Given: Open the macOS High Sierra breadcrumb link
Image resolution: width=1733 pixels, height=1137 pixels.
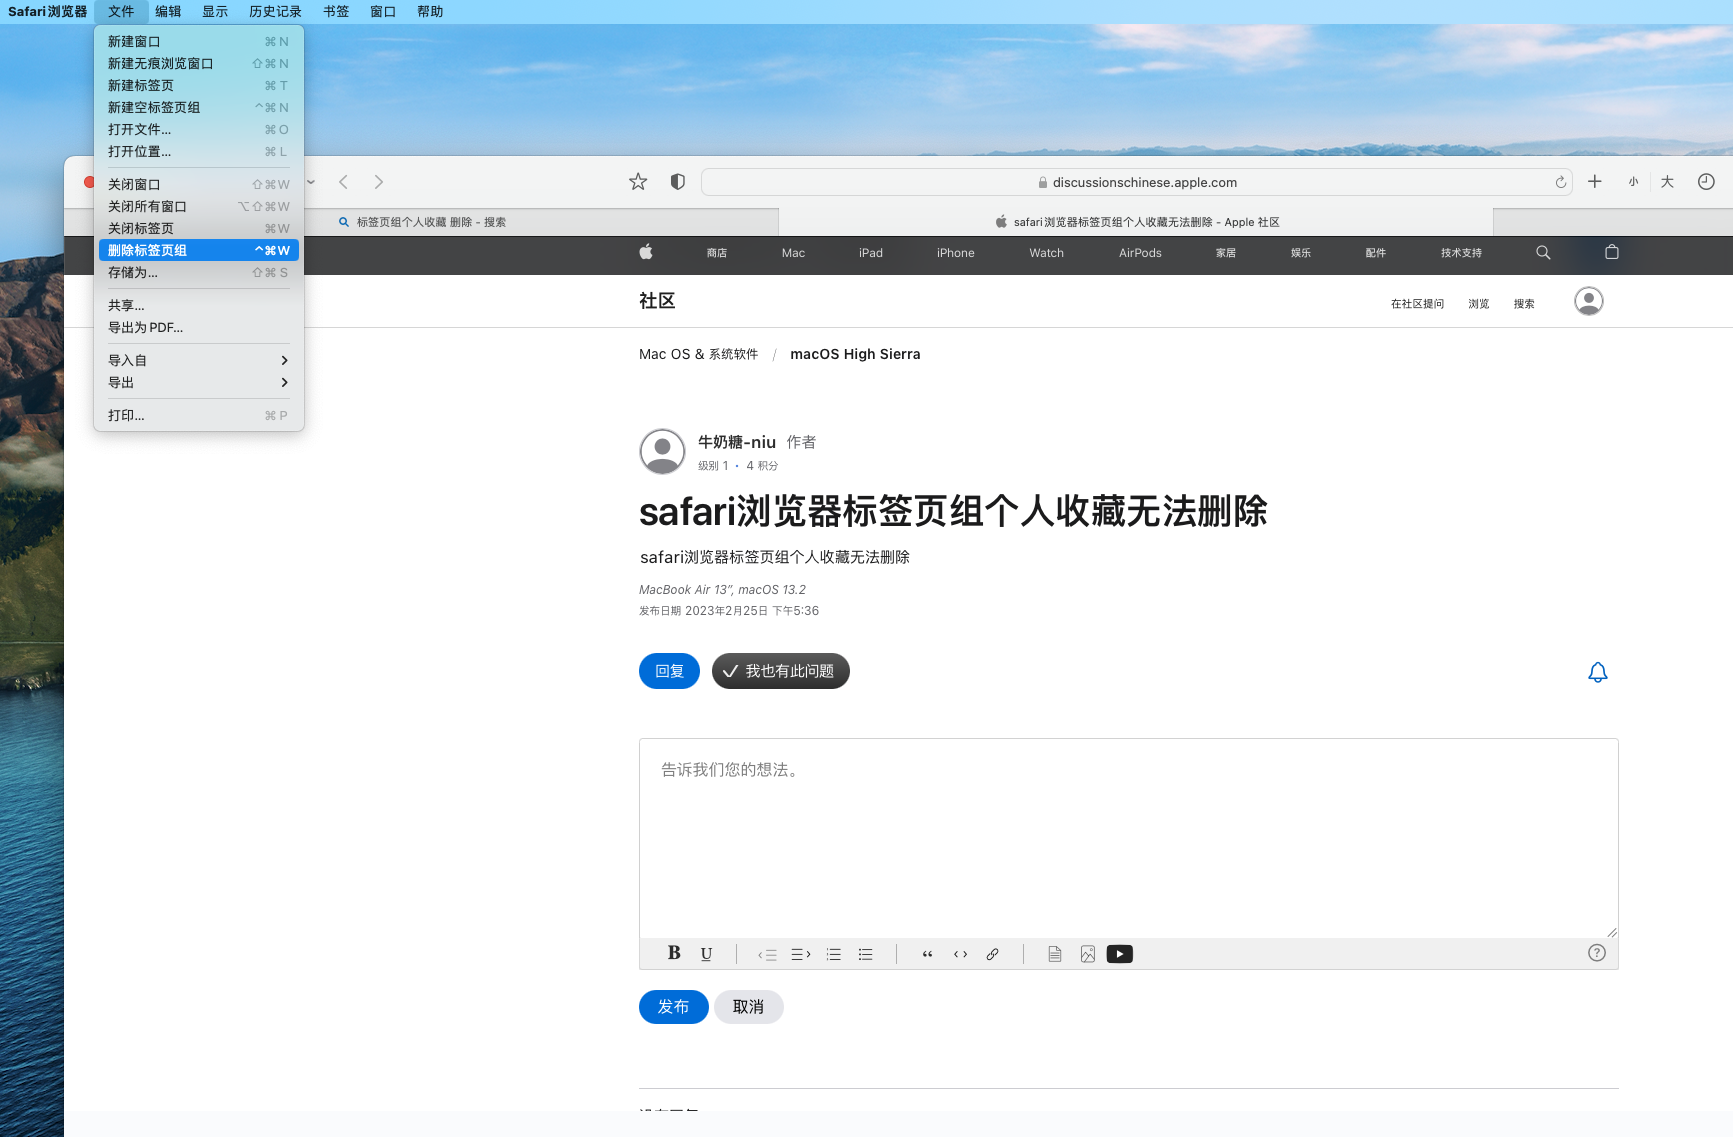Looking at the screenshot, I should coord(855,354).
